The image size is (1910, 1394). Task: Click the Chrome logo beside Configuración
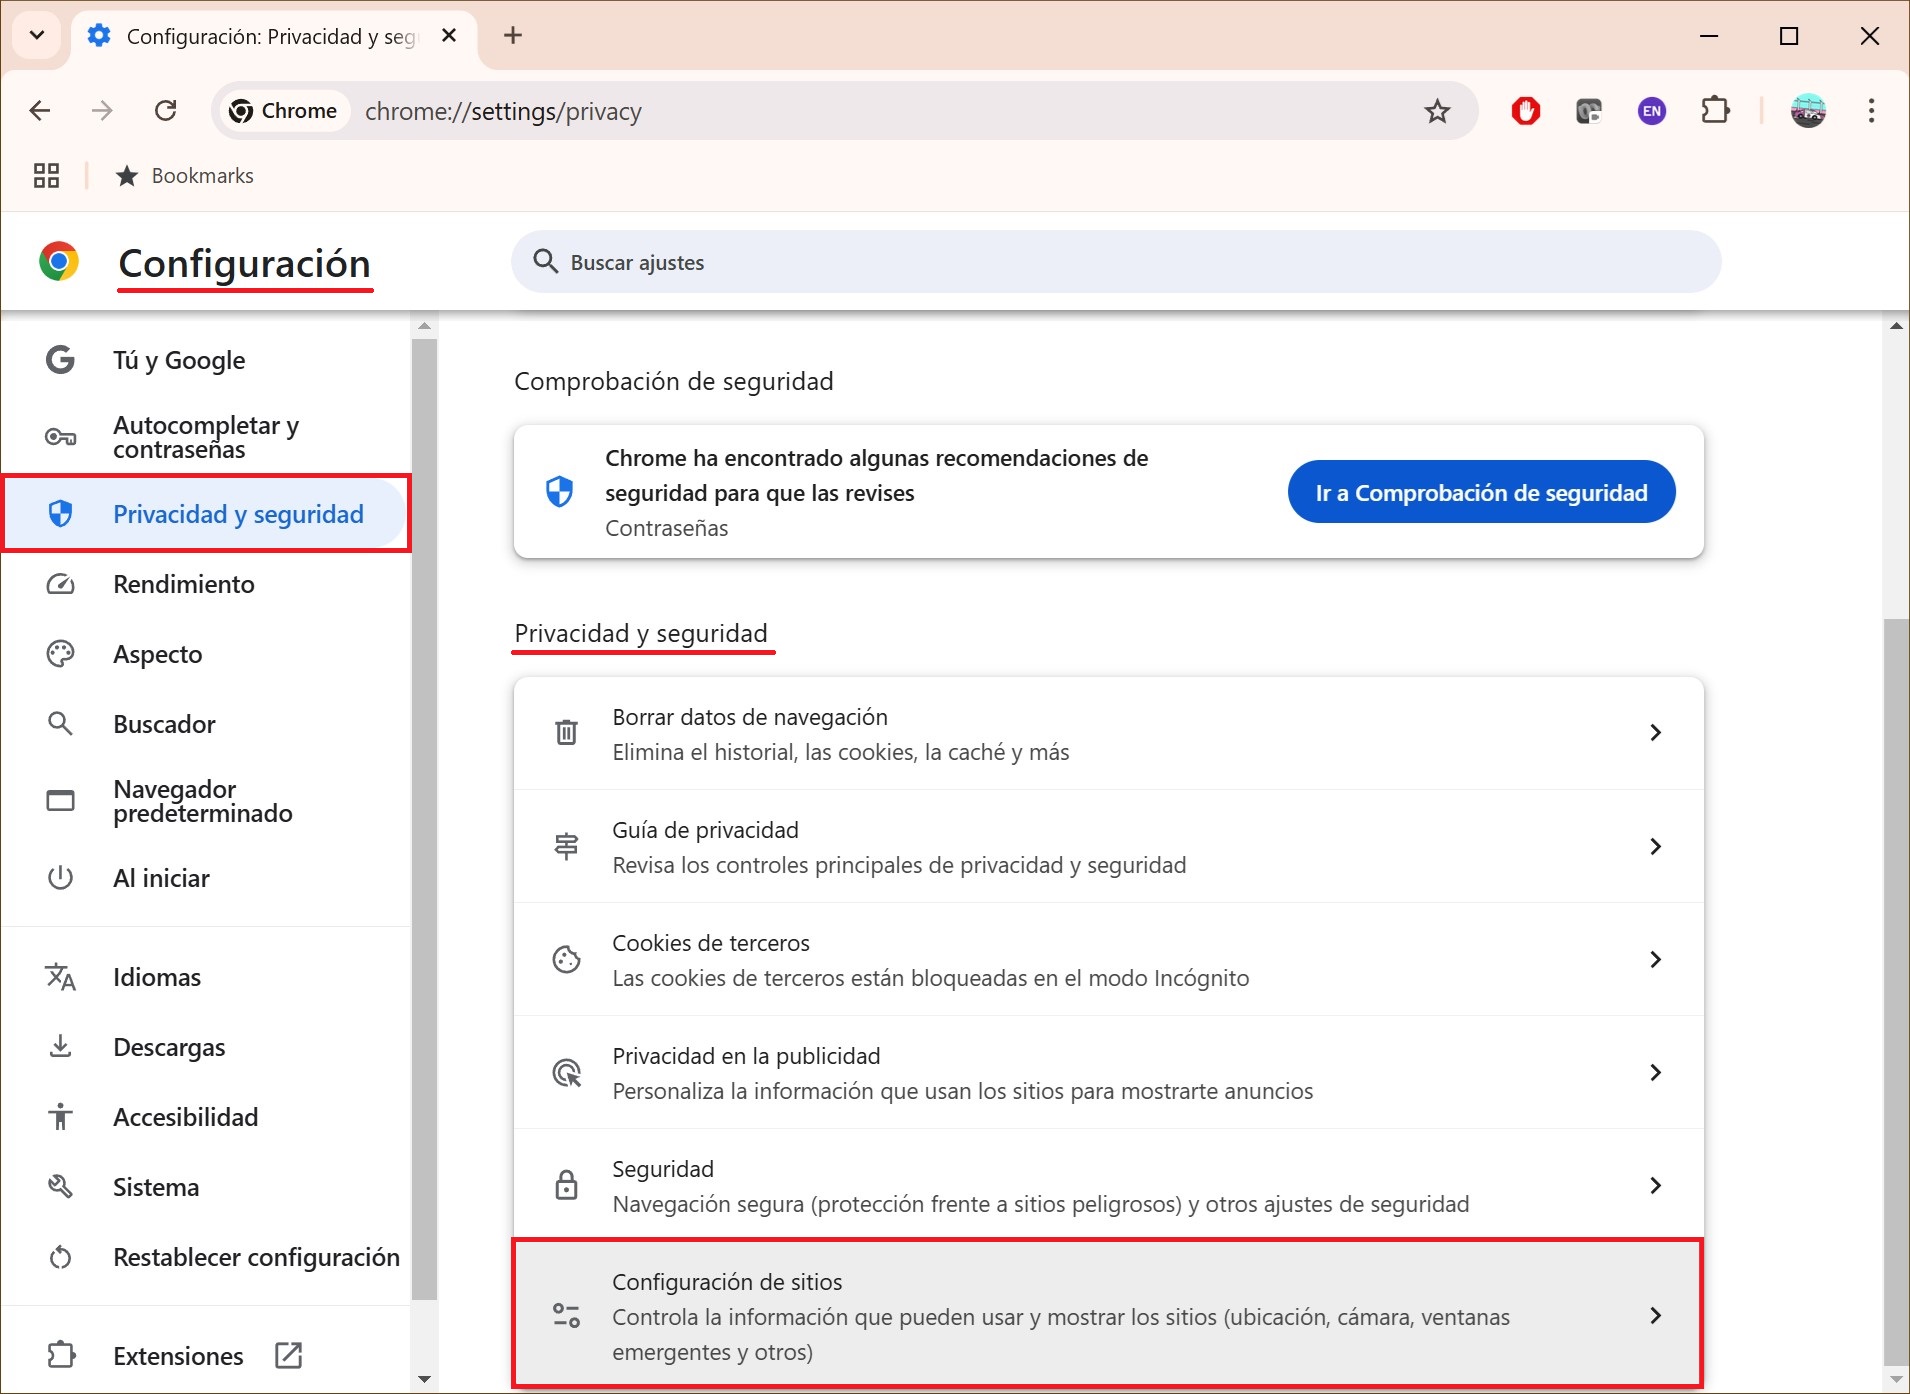tap(59, 262)
